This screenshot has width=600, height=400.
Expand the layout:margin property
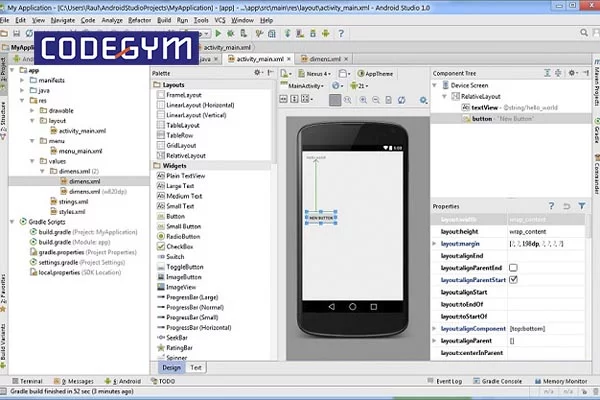click(x=434, y=243)
